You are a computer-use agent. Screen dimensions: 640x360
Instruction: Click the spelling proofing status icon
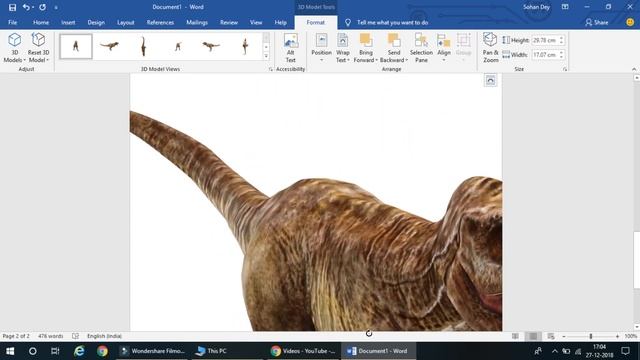(x=76, y=336)
